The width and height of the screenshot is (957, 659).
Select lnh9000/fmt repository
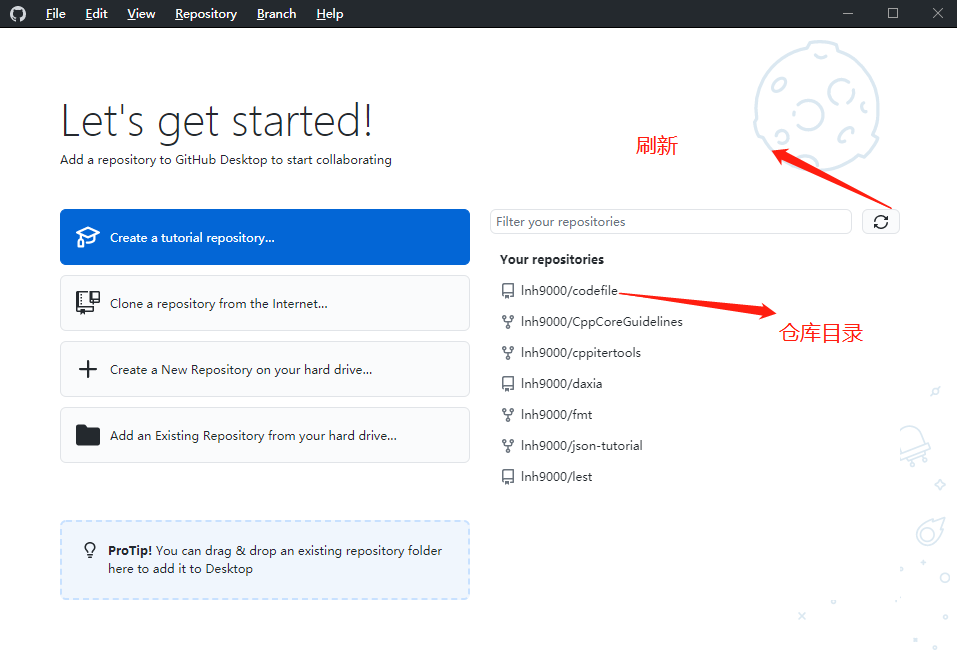[x=556, y=415]
